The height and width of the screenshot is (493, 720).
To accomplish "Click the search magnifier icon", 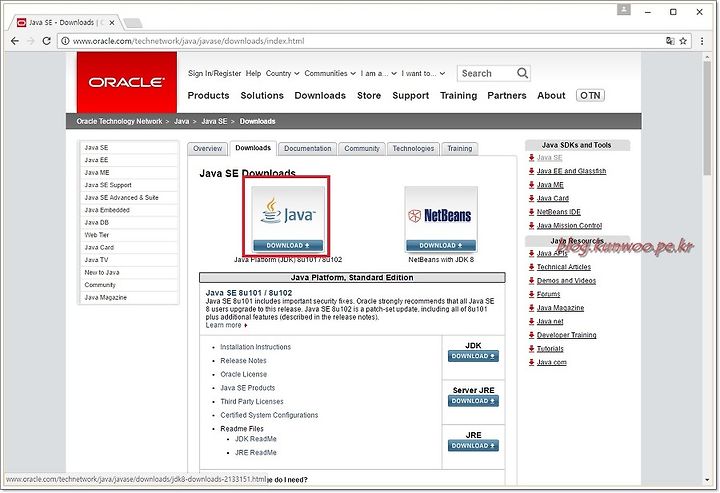I will [522, 73].
